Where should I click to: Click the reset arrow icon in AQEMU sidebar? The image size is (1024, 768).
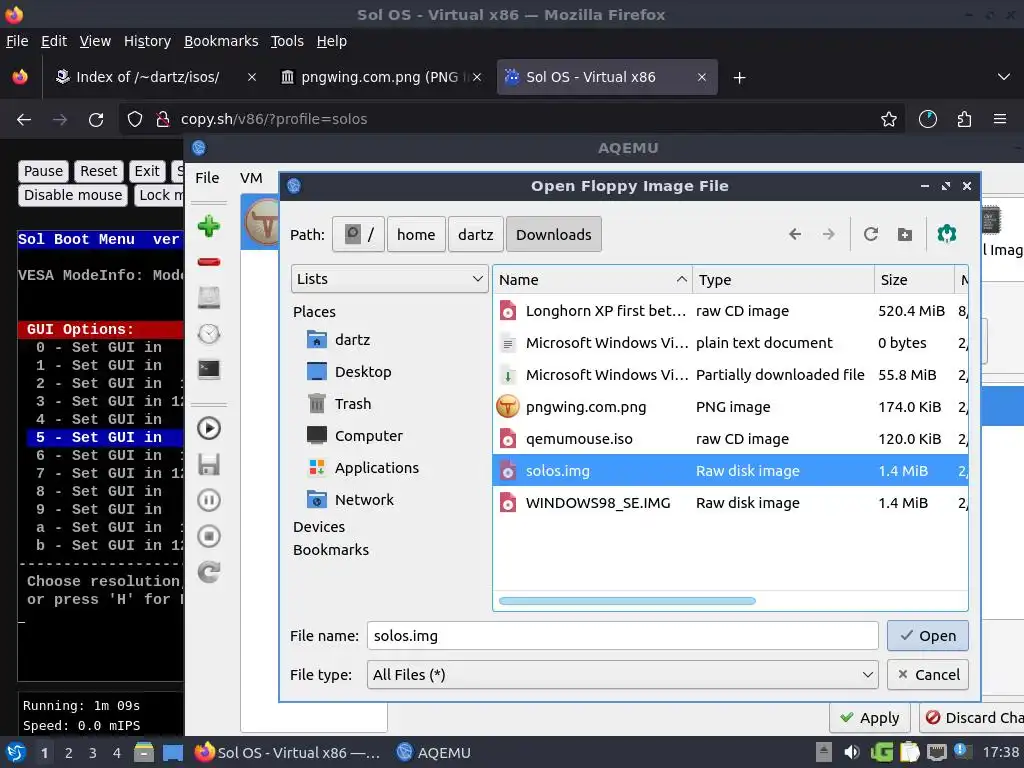(209, 572)
